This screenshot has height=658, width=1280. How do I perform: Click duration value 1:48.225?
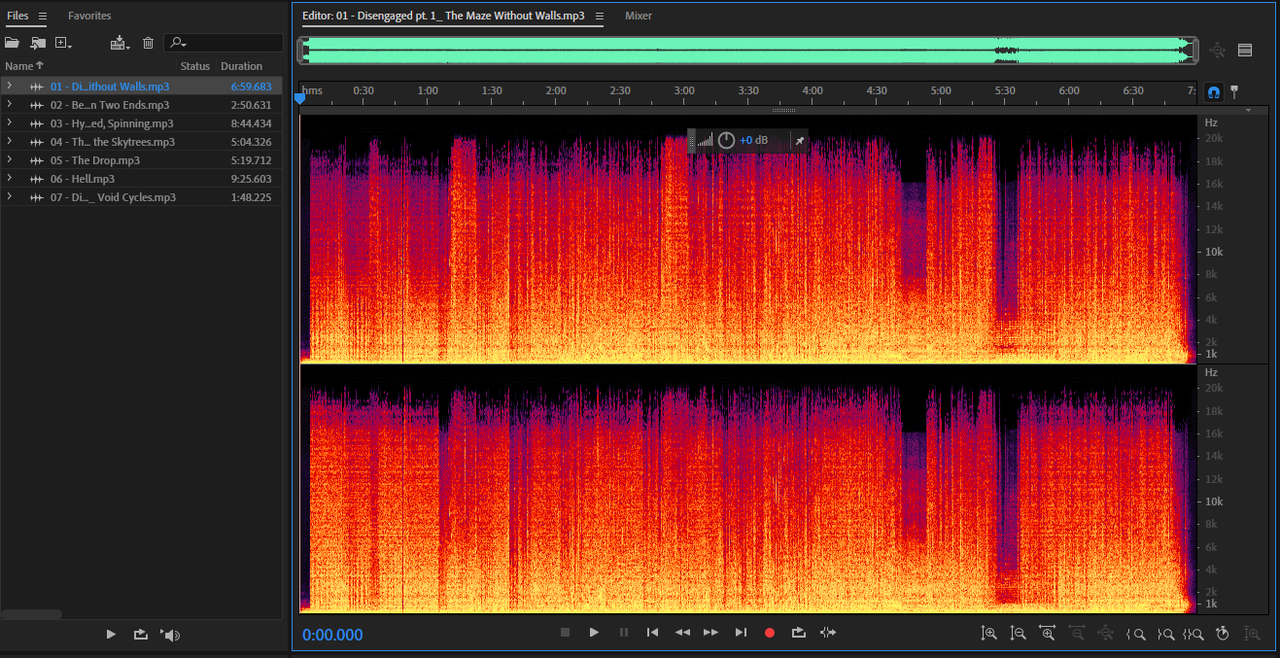251,197
